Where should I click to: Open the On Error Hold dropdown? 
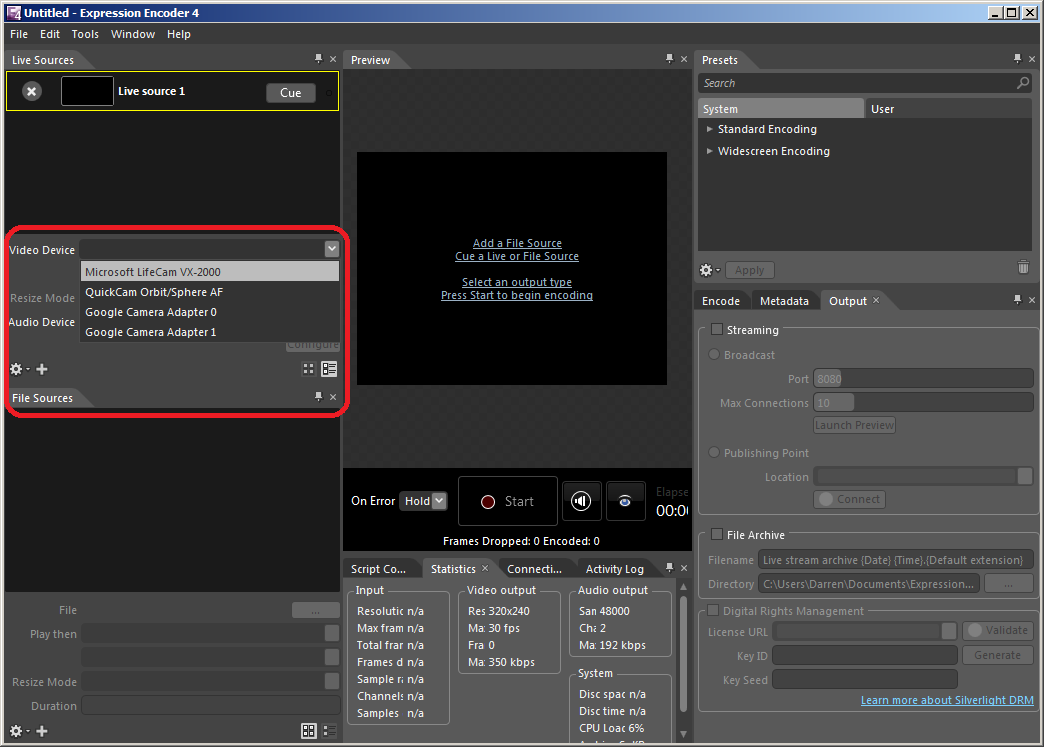click(x=423, y=501)
